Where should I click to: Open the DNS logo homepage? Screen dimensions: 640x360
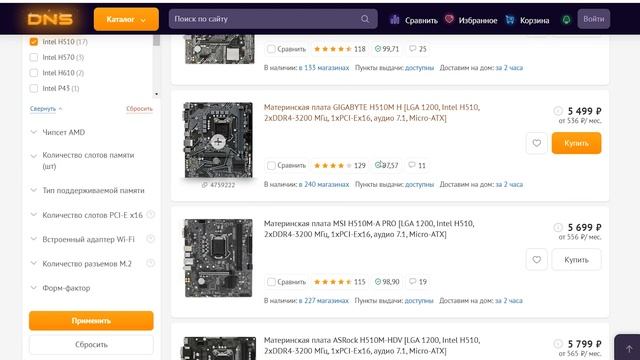click(x=50, y=19)
